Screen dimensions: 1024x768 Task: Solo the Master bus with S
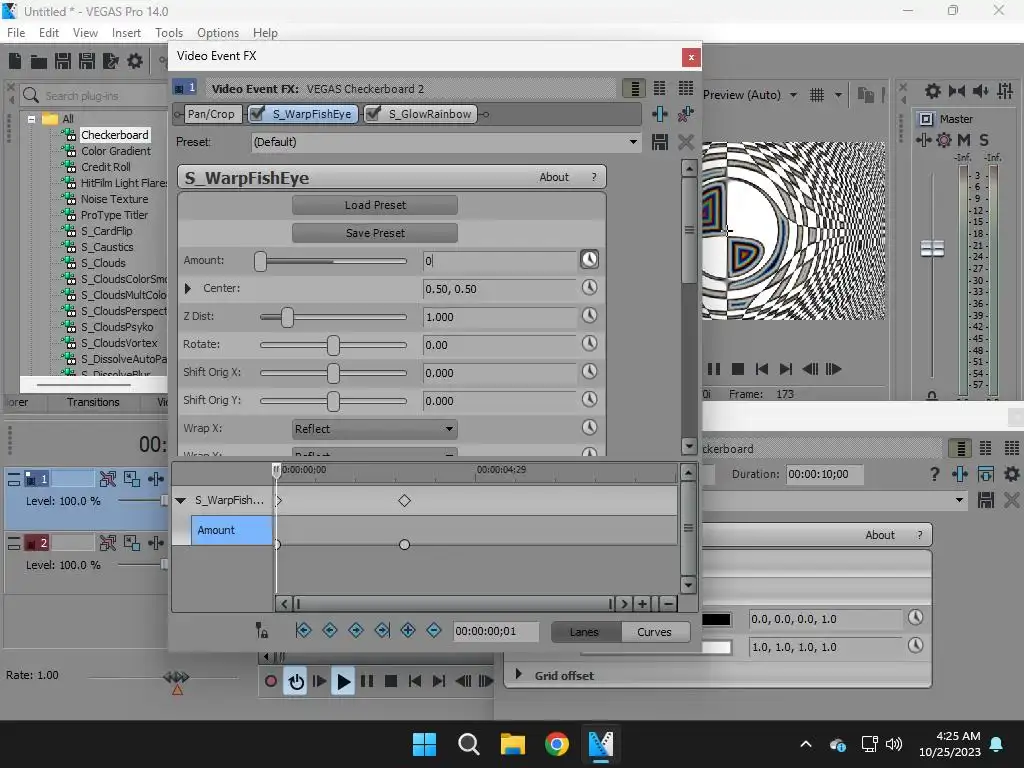[984, 140]
